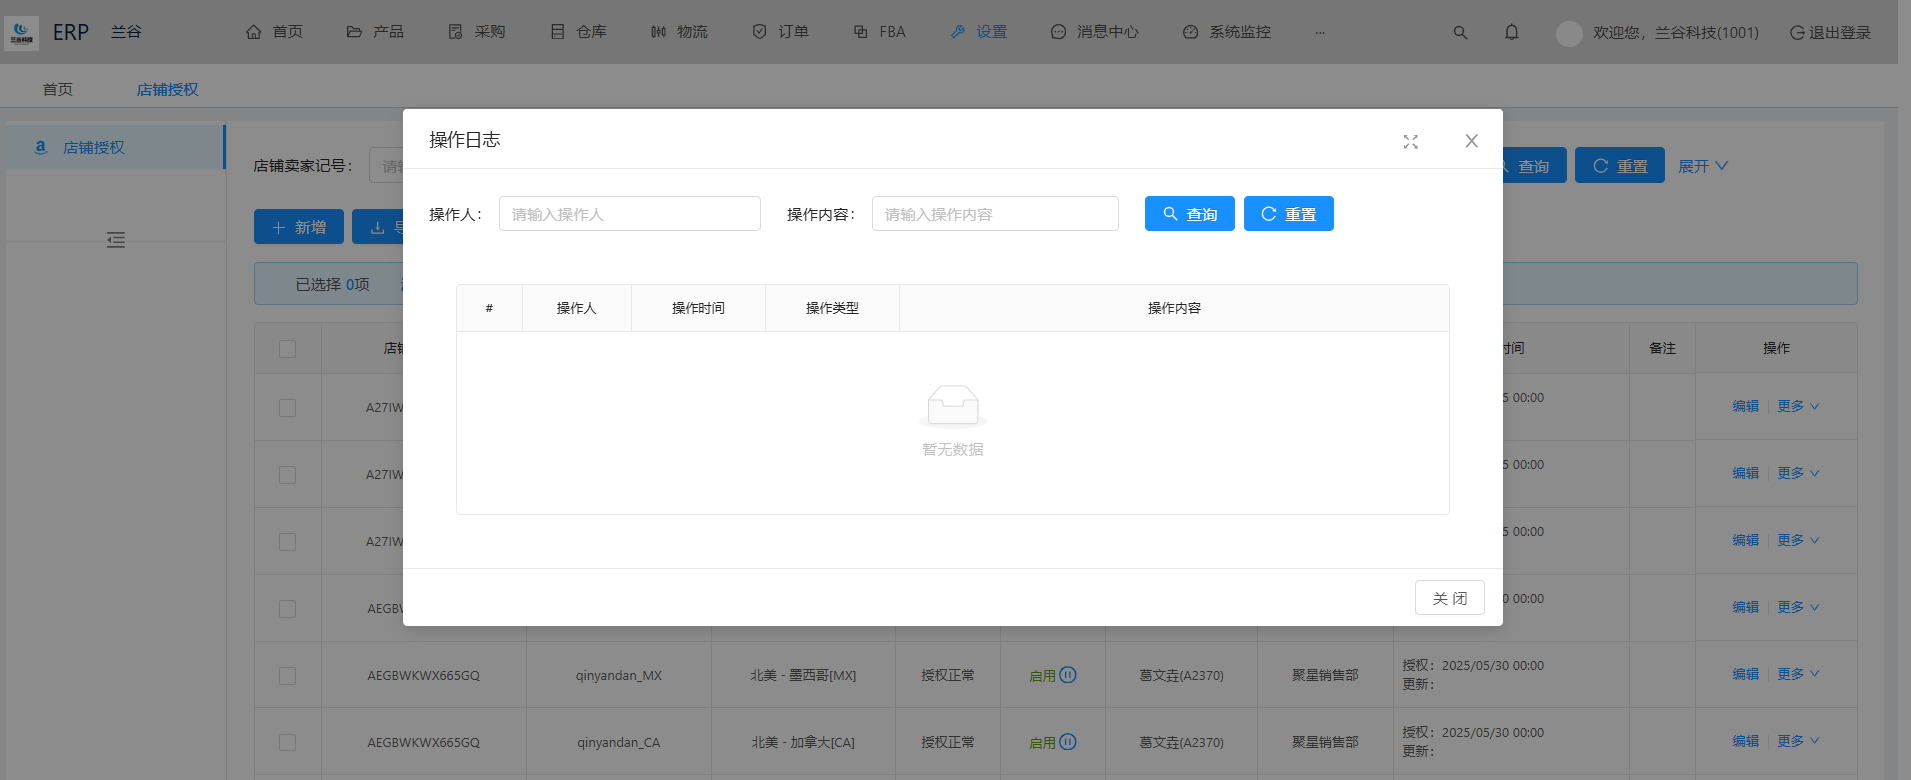The height and width of the screenshot is (780, 1911).
Task: Check the row checkbox for qinyandan_CA
Action: pyautogui.click(x=288, y=743)
